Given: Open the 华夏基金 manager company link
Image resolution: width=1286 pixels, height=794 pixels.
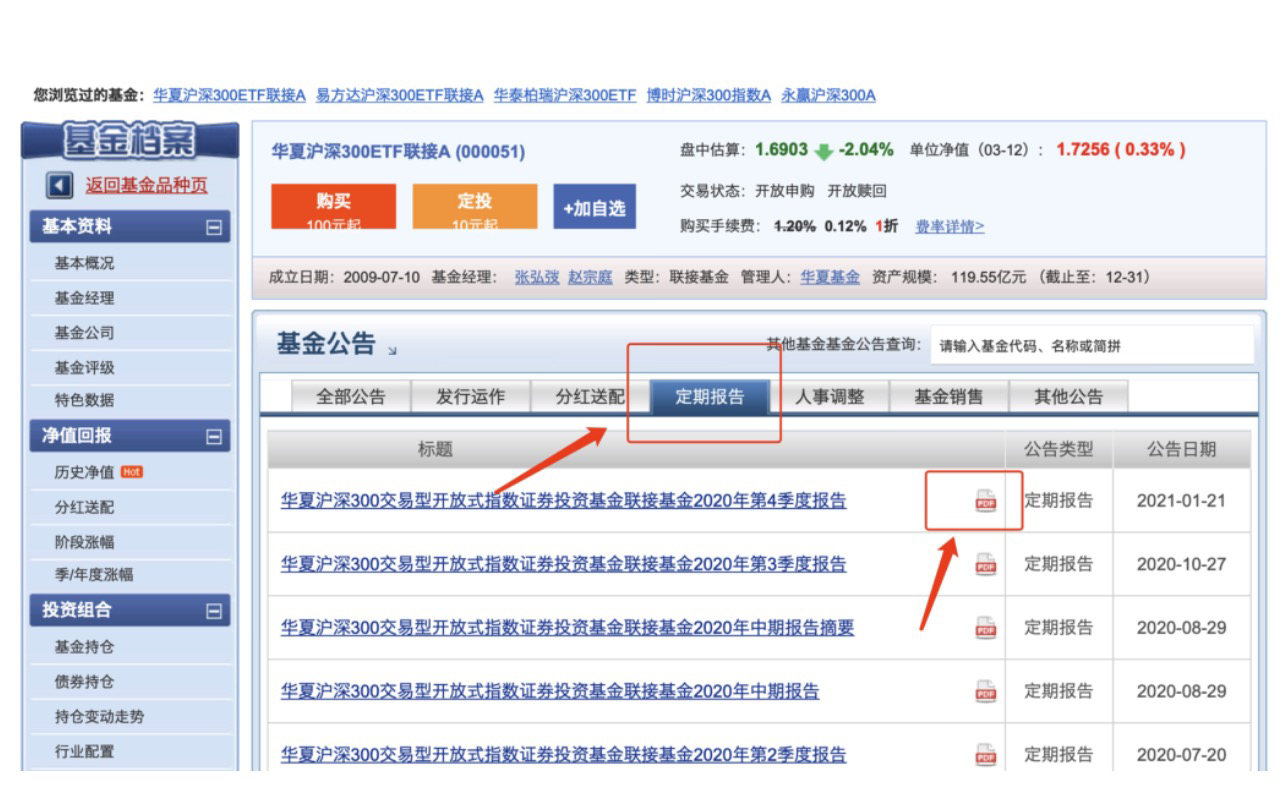Looking at the screenshot, I should pyautogui.click(x=830, y=277).
